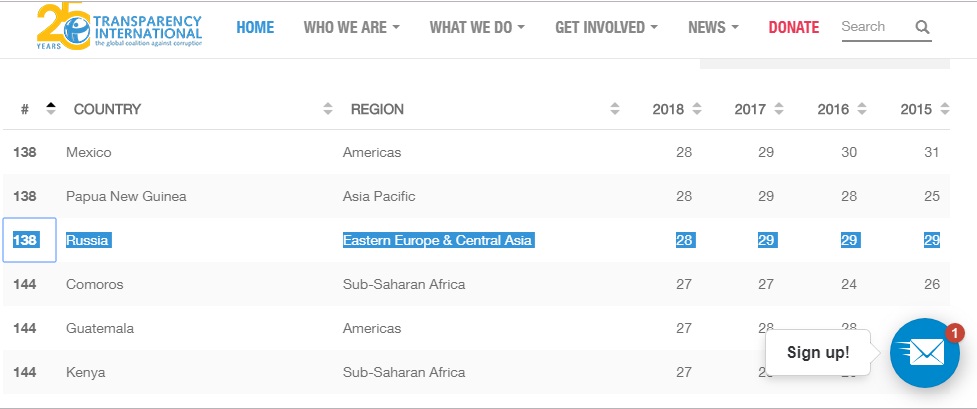Click the Sign up! bubble

tap(818, 352)
